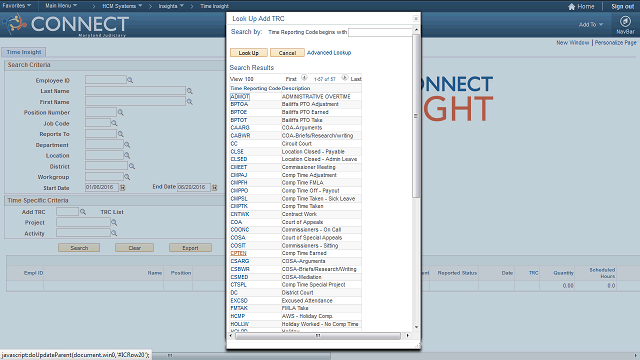Open the Time Insight breadcrumb item
Image resolution: width=640 pixels, height=360 pixels.
214,6
